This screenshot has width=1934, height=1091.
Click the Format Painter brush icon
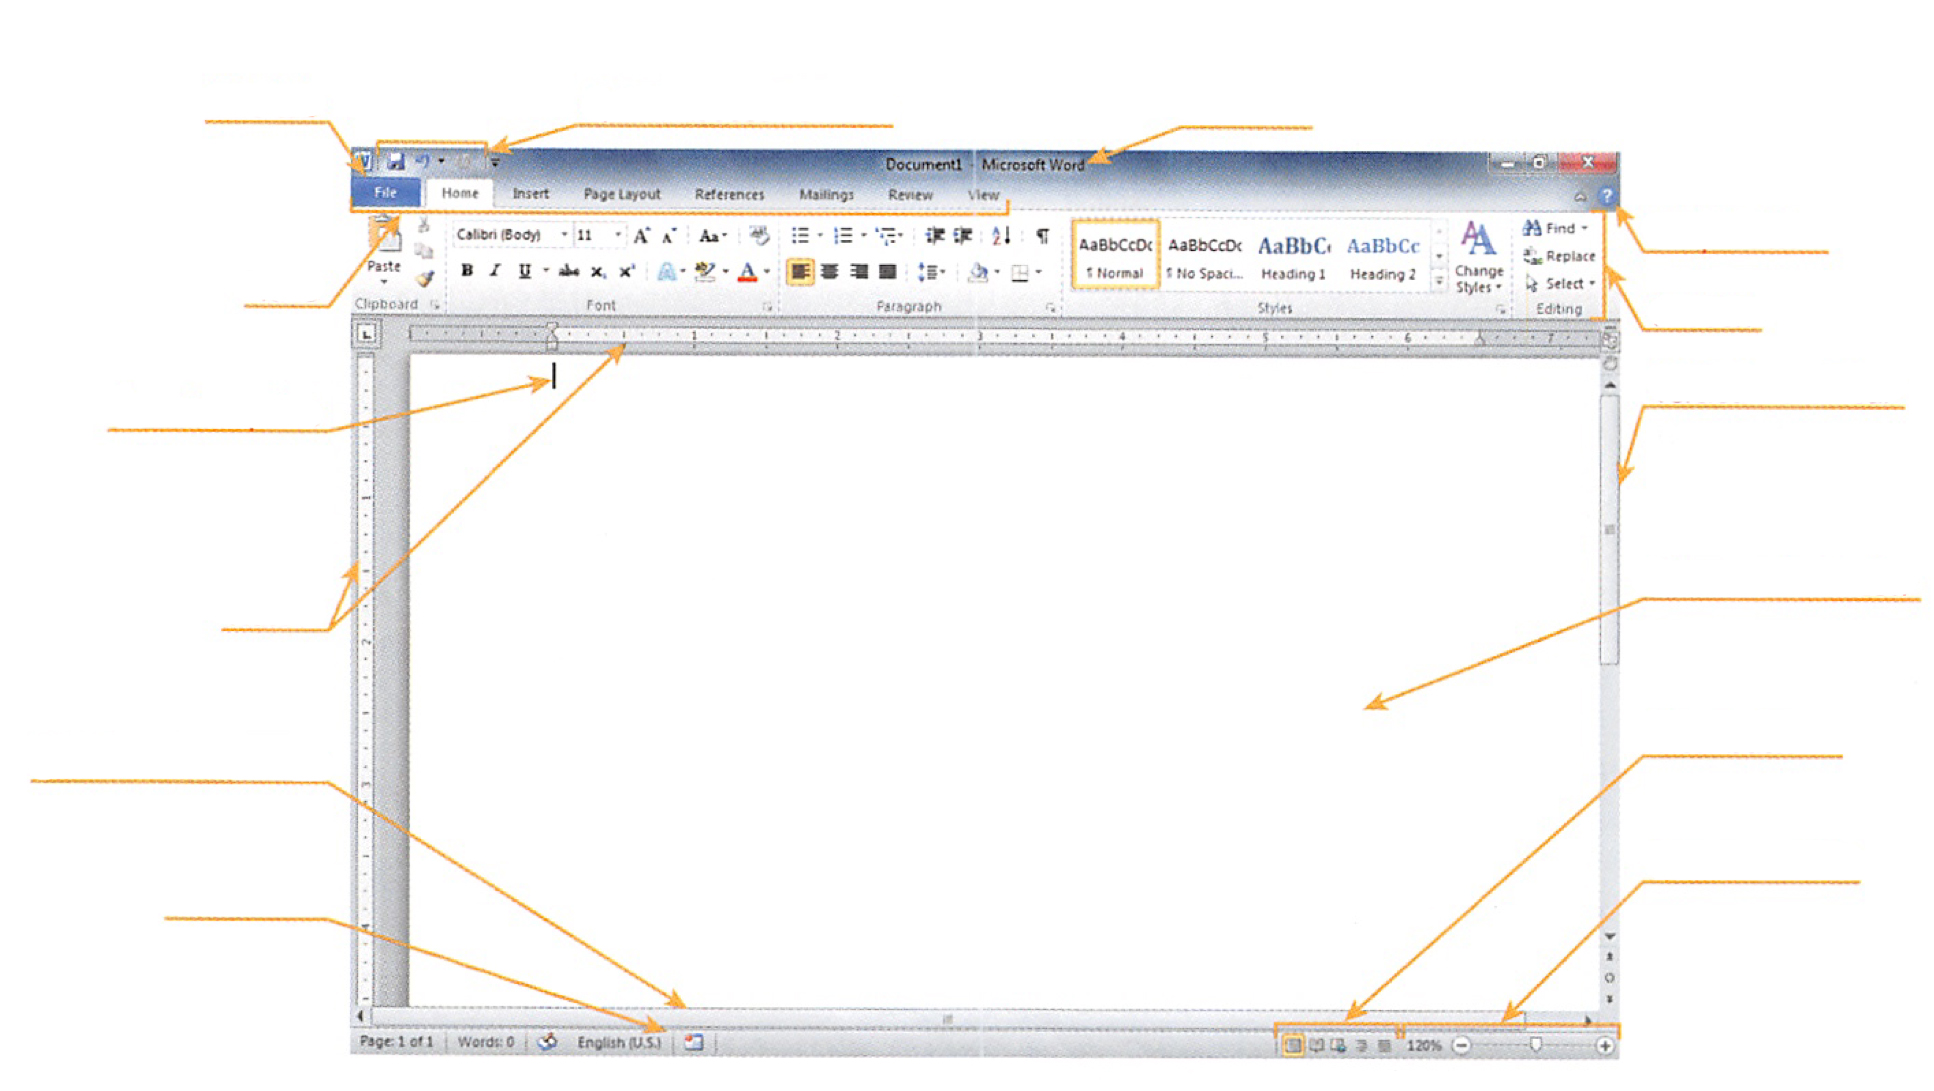click(x=425, y=280)
